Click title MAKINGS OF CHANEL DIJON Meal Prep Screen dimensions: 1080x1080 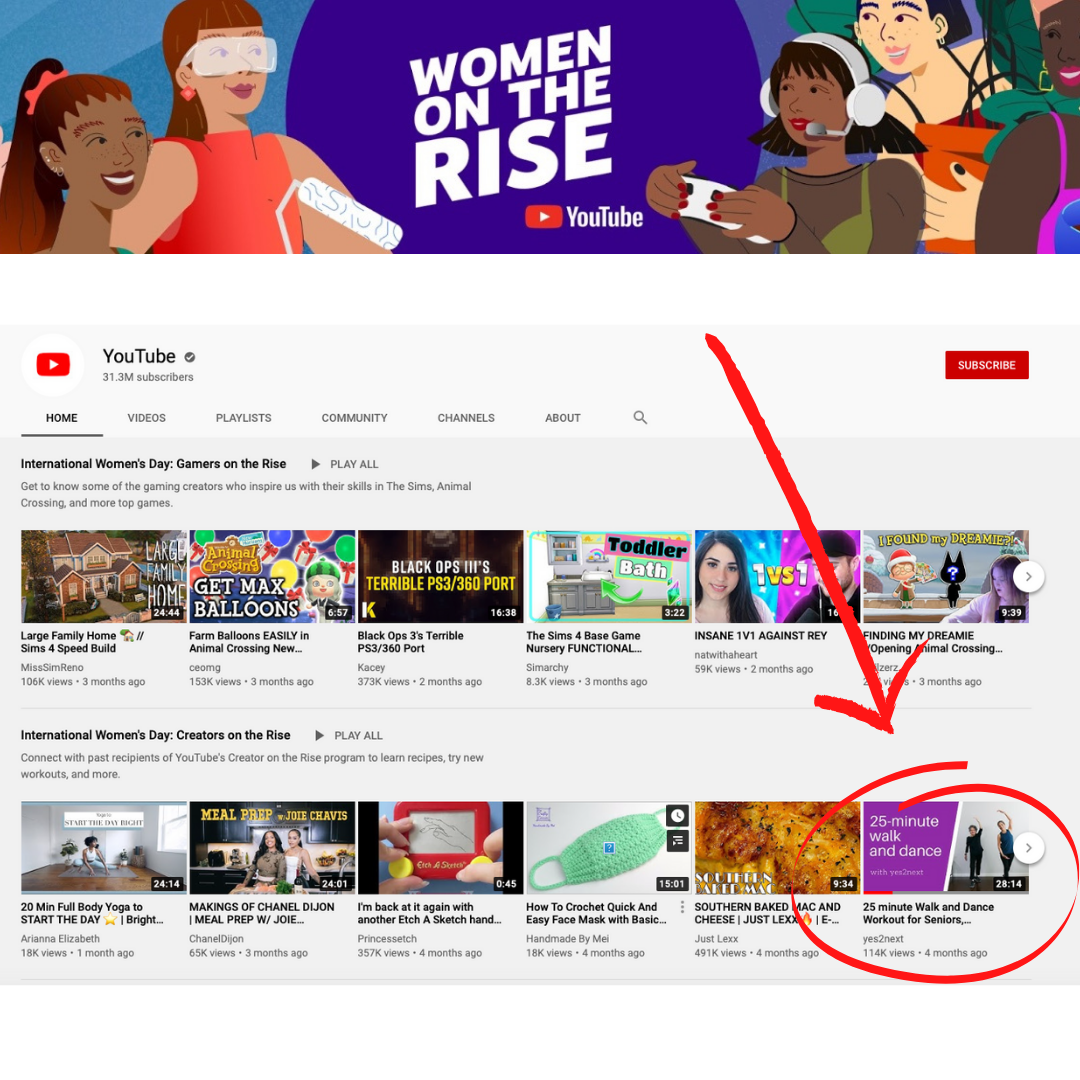point(262,913)
